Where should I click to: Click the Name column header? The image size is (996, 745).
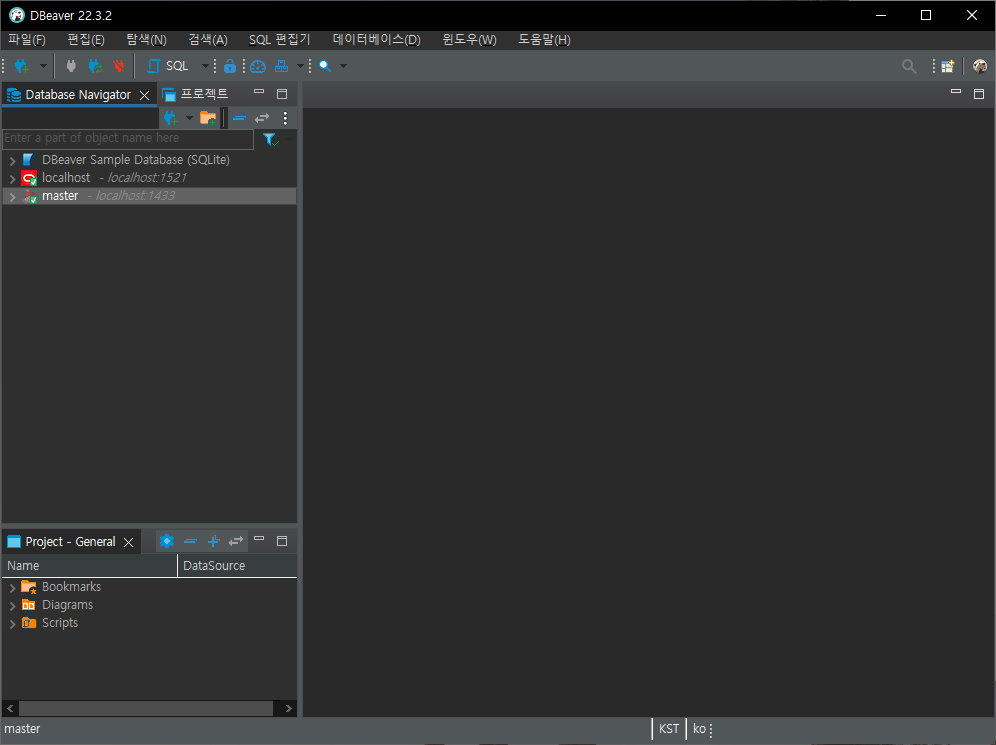point(89,566)
